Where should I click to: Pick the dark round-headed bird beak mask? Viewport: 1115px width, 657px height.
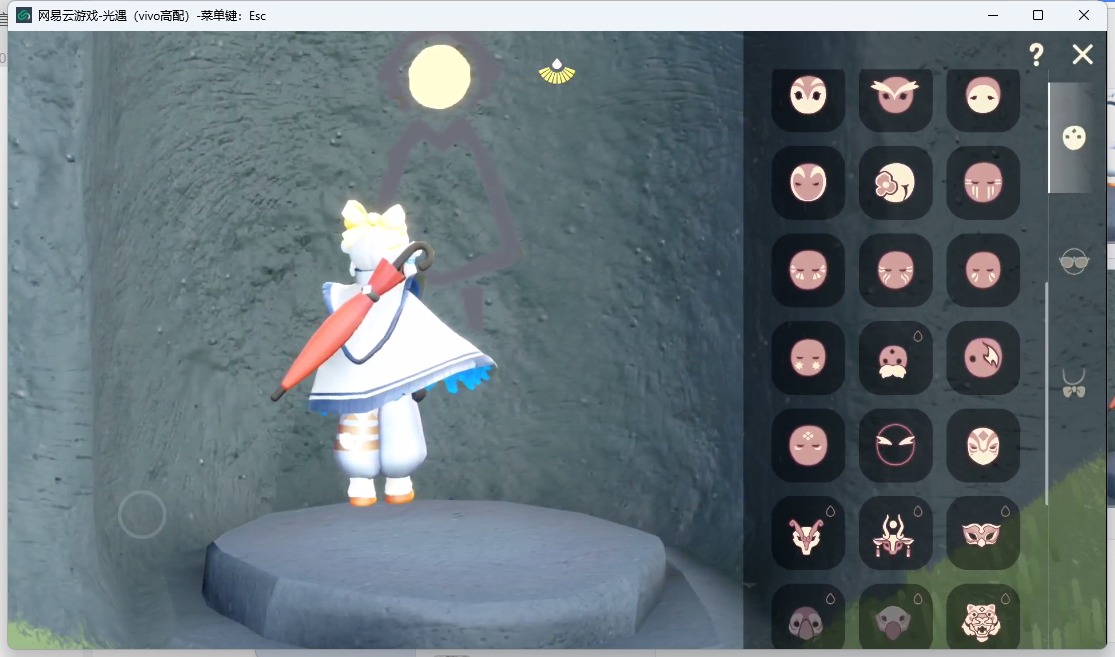click(x=809, y=616)
